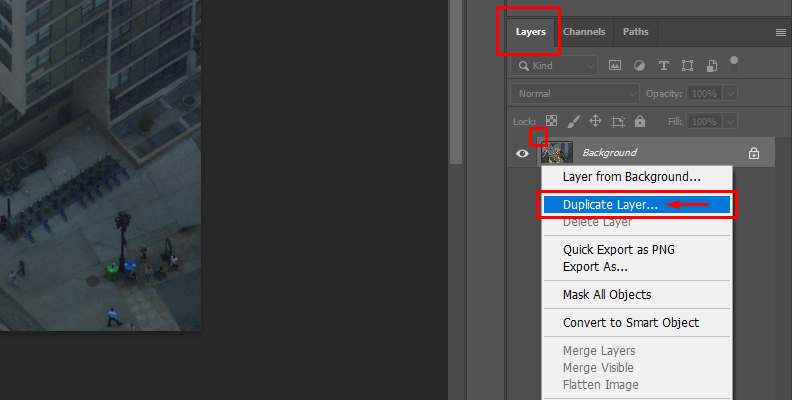Filter for pixel layers icon
This screenshot has width=792, height=400.
pyautogui.click(x=615, y=65)
